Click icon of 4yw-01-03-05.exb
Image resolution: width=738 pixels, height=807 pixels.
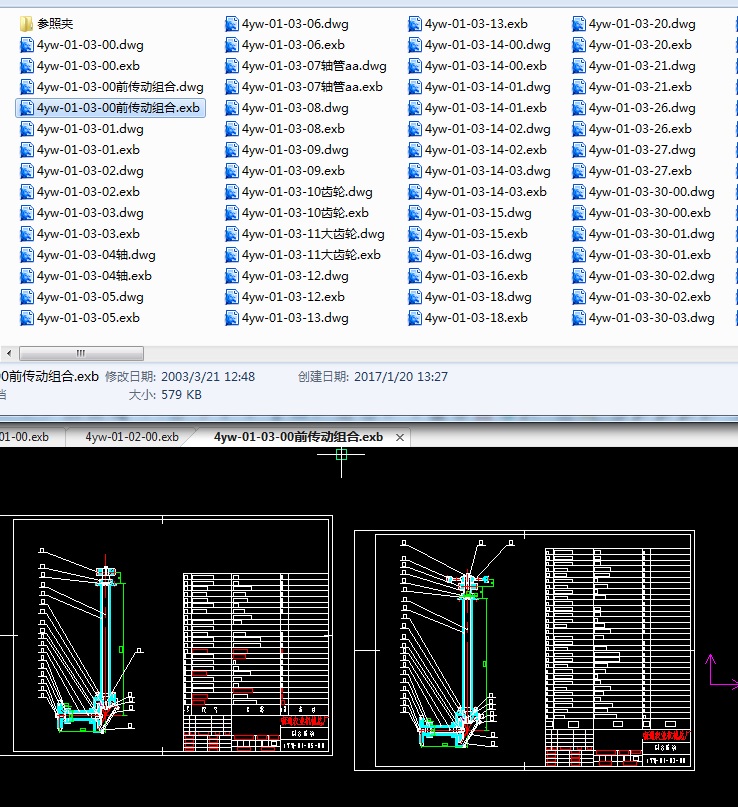click(x=26, y=318)
